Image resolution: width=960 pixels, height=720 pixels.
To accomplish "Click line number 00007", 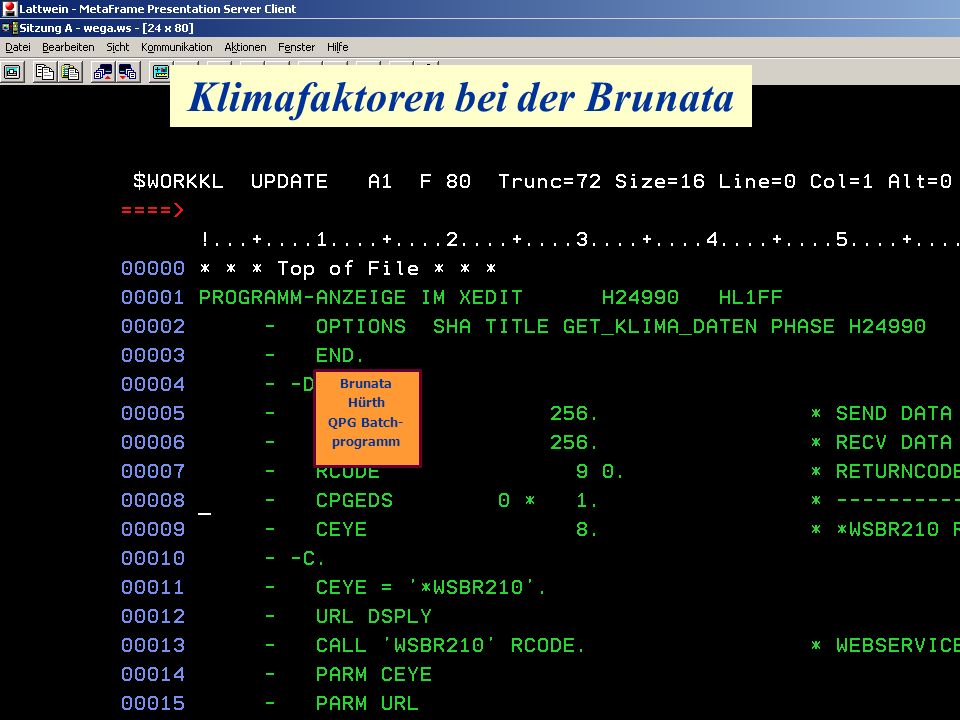I will pos(153,471).
